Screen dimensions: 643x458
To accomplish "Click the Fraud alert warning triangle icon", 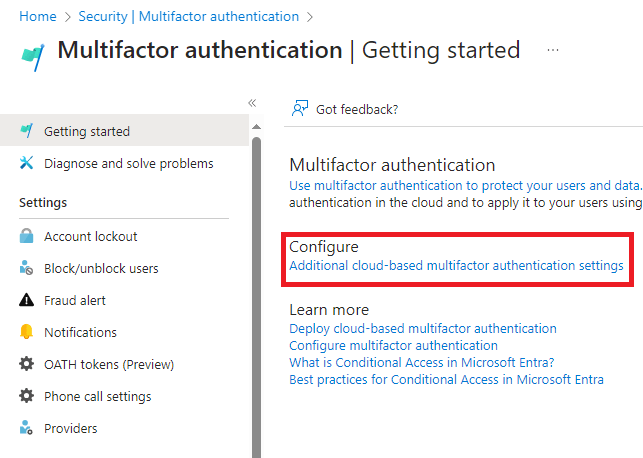I will point(27,301).
